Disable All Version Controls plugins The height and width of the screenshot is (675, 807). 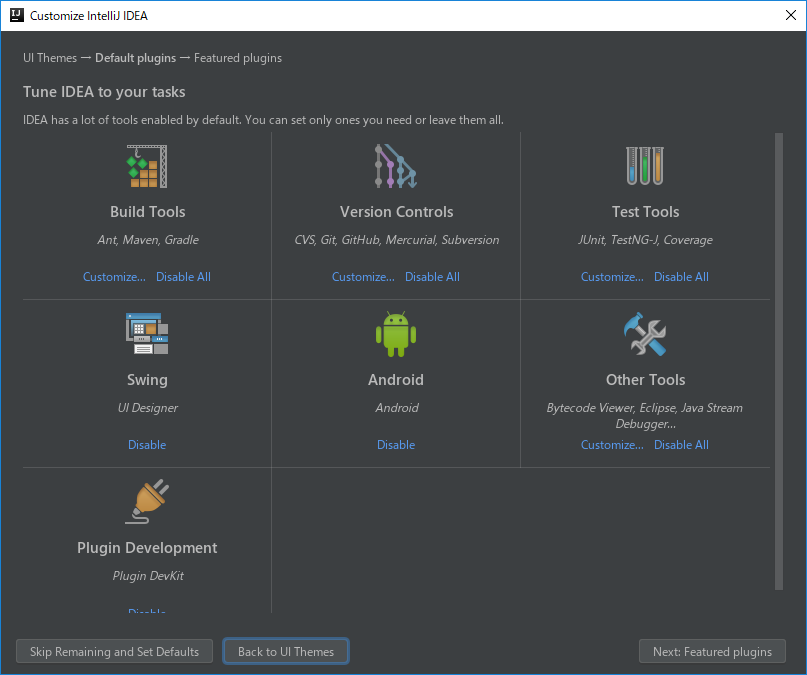[x=432, y=277]
